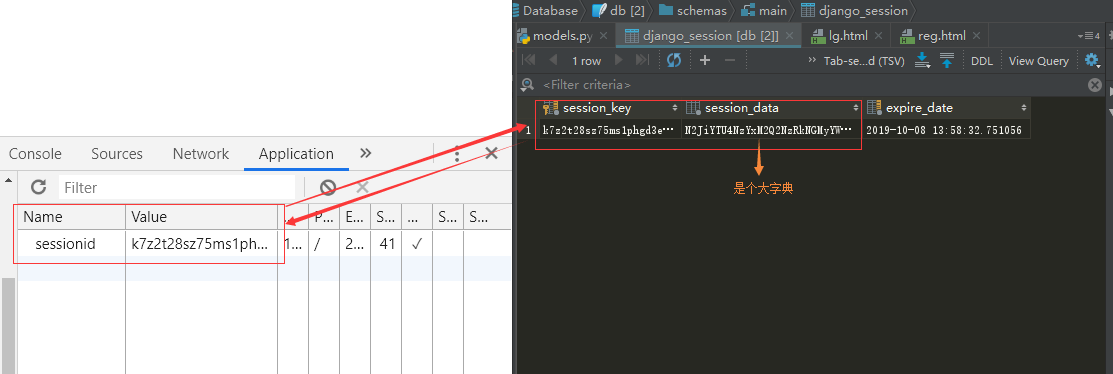The height and width of the screenshot is (374, 1113).
Task: Click the DevTools sidebar scrollbar thumb
Action: tap(8, 326)
